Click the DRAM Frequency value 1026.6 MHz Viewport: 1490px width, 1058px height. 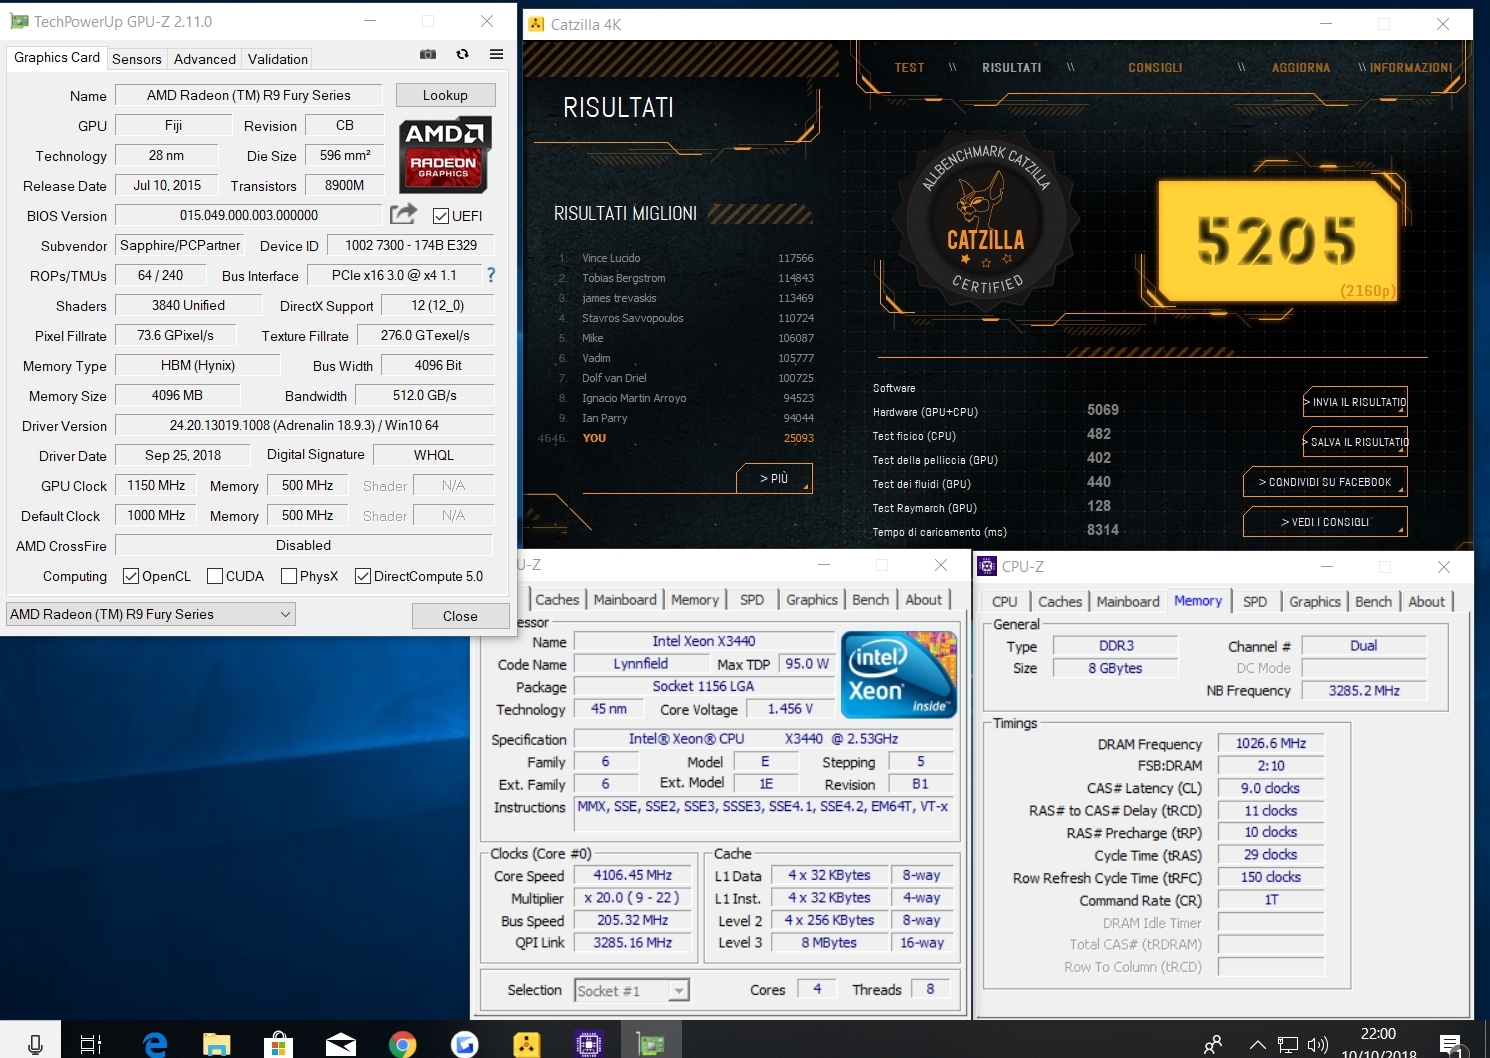[x=1271, y=743]
